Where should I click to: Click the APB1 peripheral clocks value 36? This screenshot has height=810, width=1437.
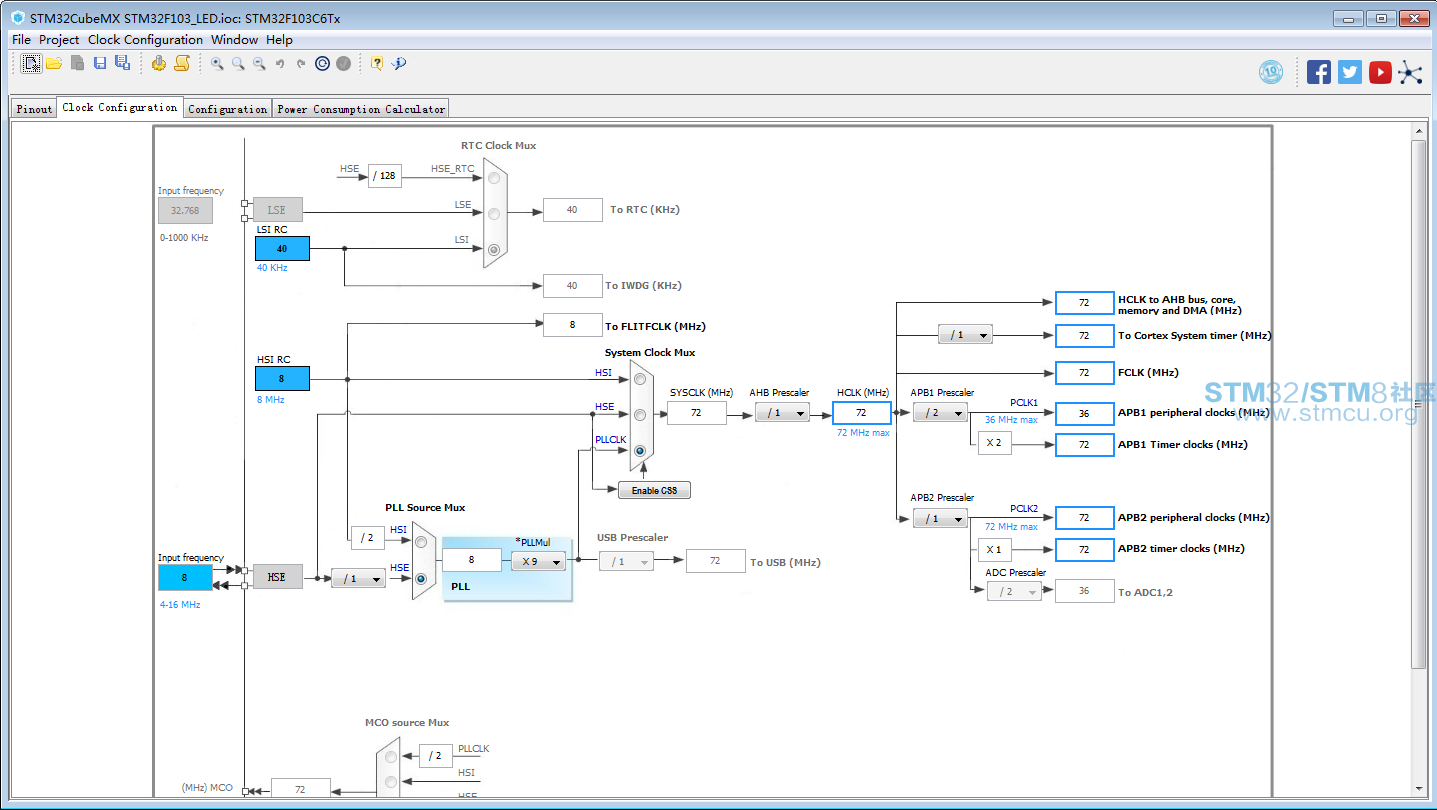click(x=1084, y=413)
